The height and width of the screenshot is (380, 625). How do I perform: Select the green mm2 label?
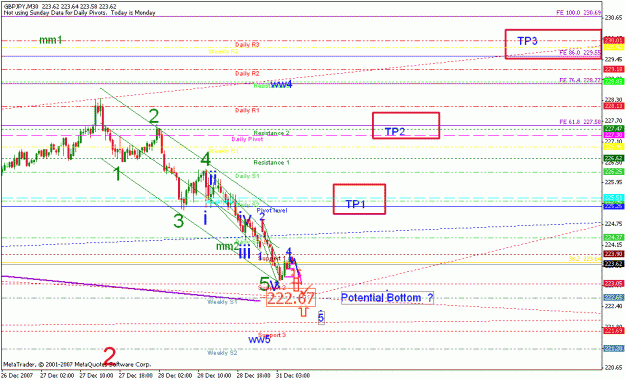tap(228, 246)
